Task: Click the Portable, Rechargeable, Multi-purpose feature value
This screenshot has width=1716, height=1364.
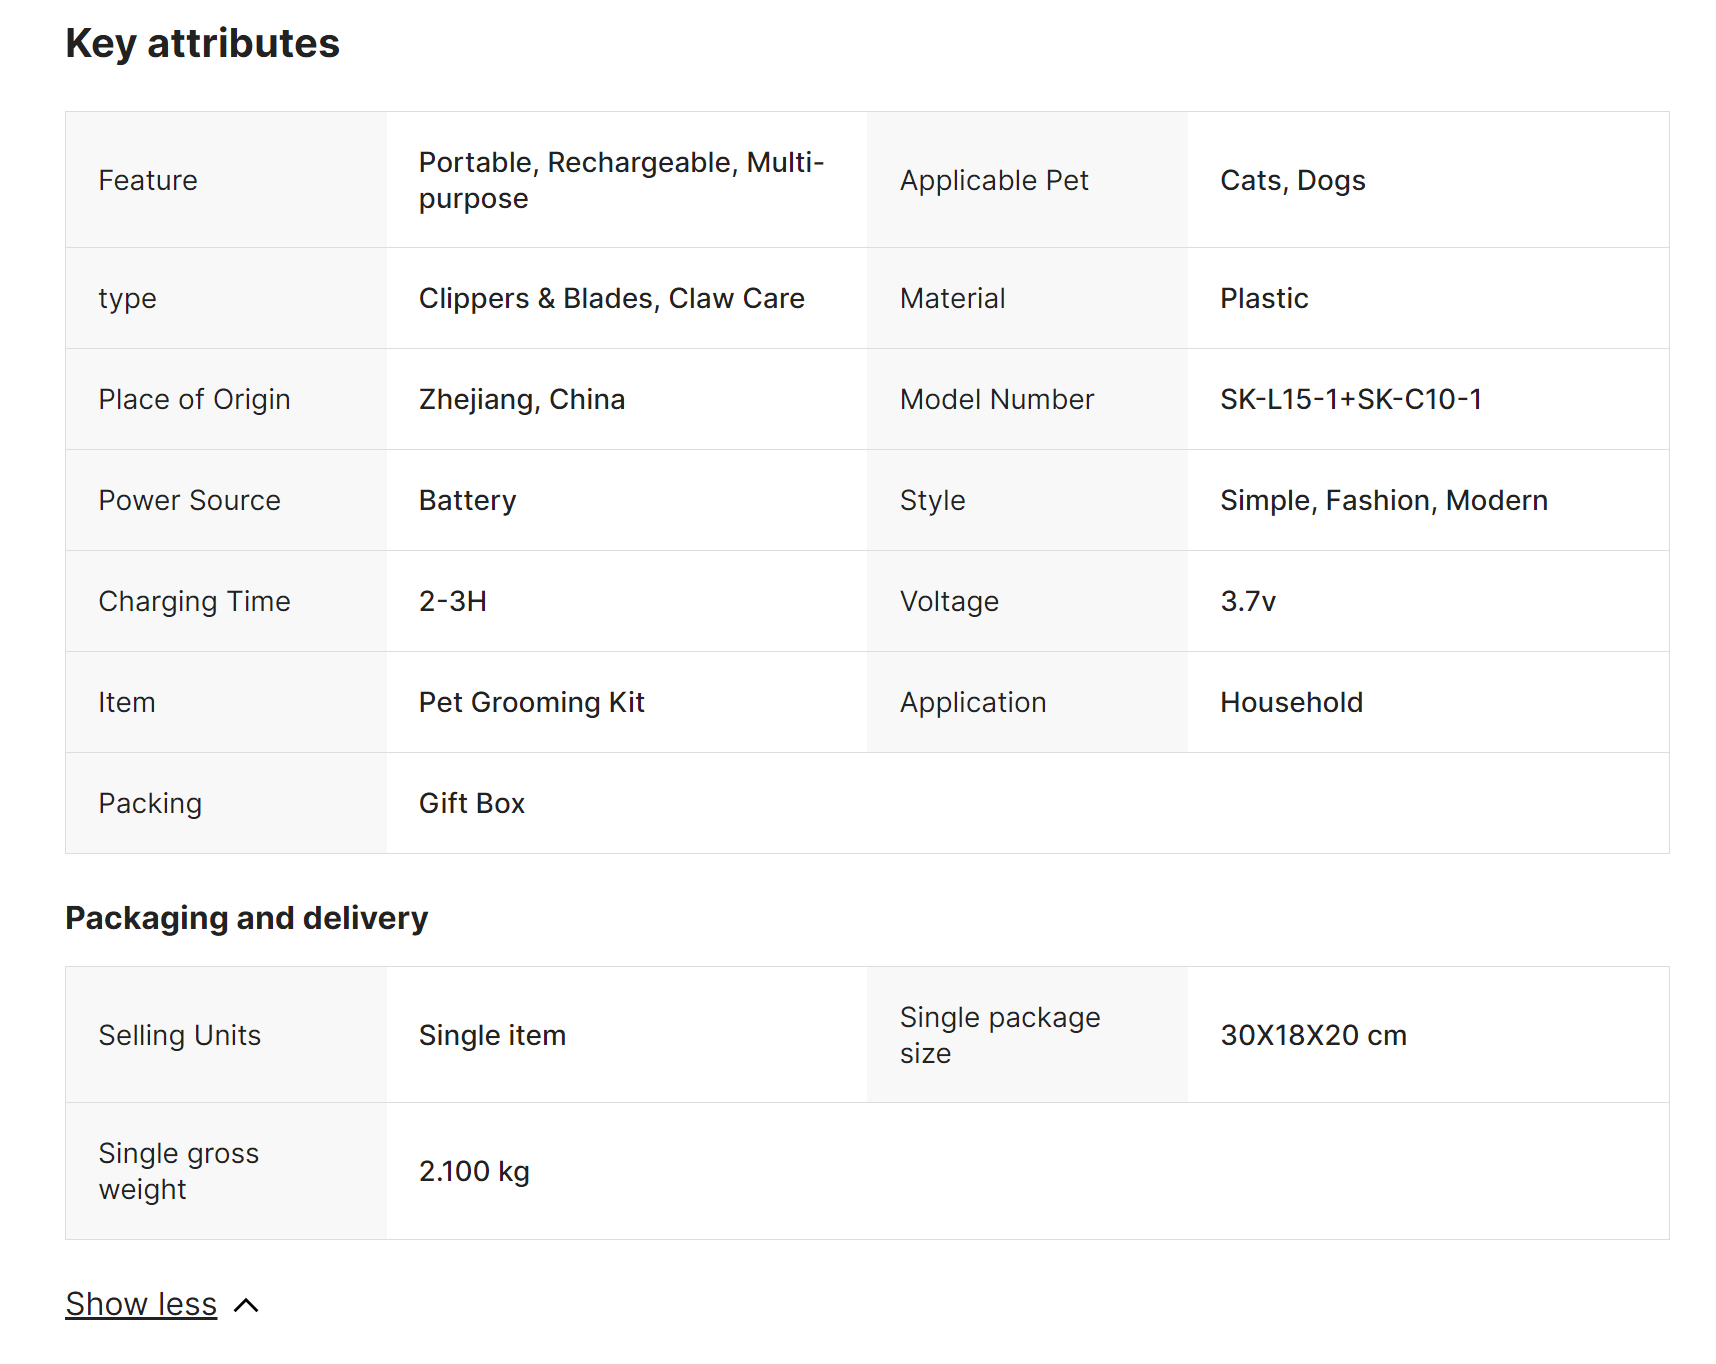Action: (620, 180)
